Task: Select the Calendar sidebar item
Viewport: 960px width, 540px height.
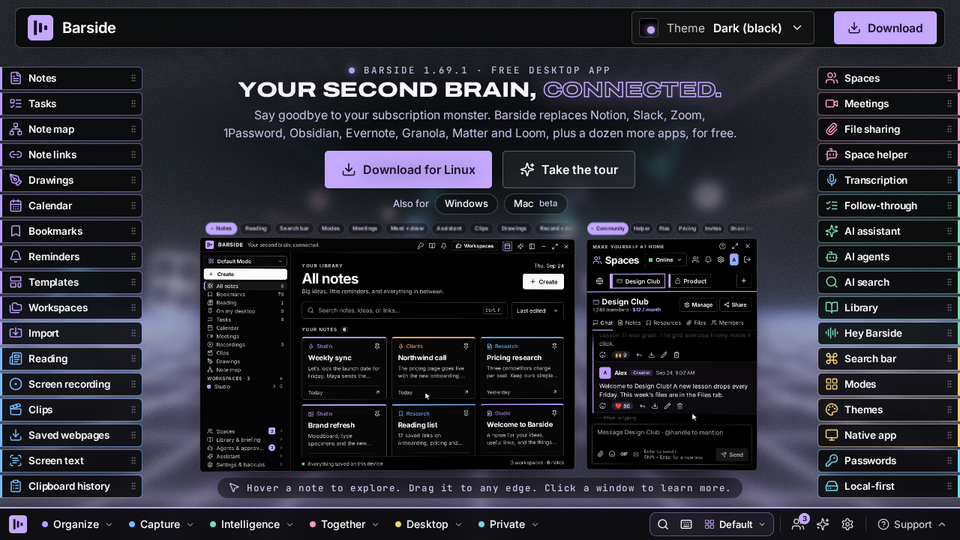Action: click(72, 206)
